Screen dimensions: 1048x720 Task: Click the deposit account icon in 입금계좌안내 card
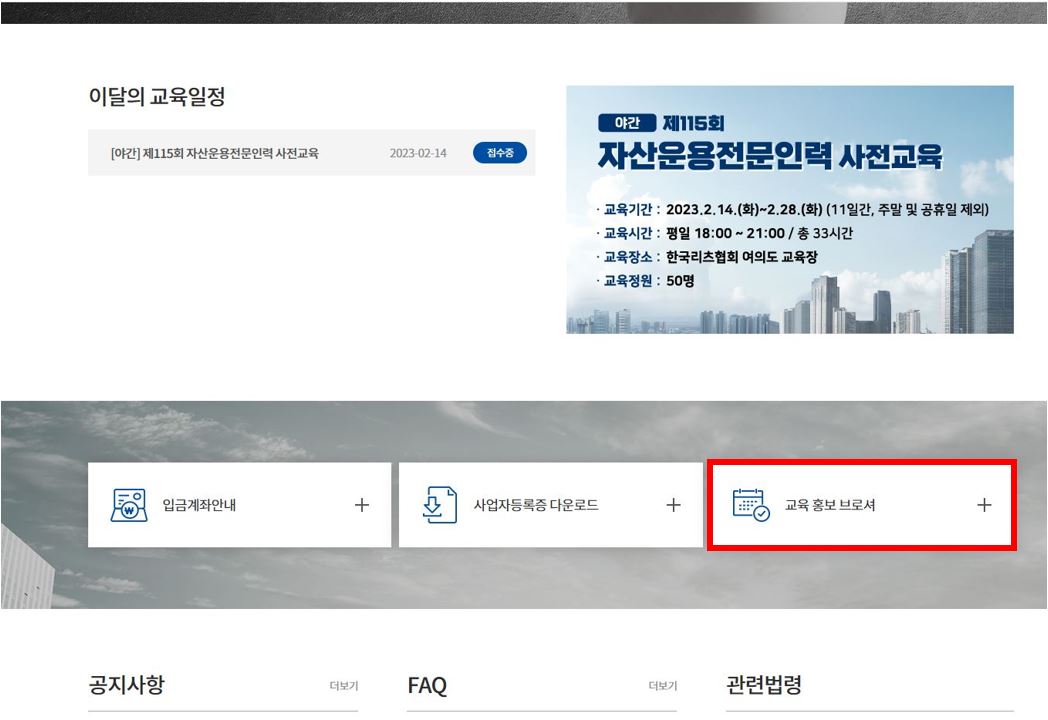click(128, 505)
